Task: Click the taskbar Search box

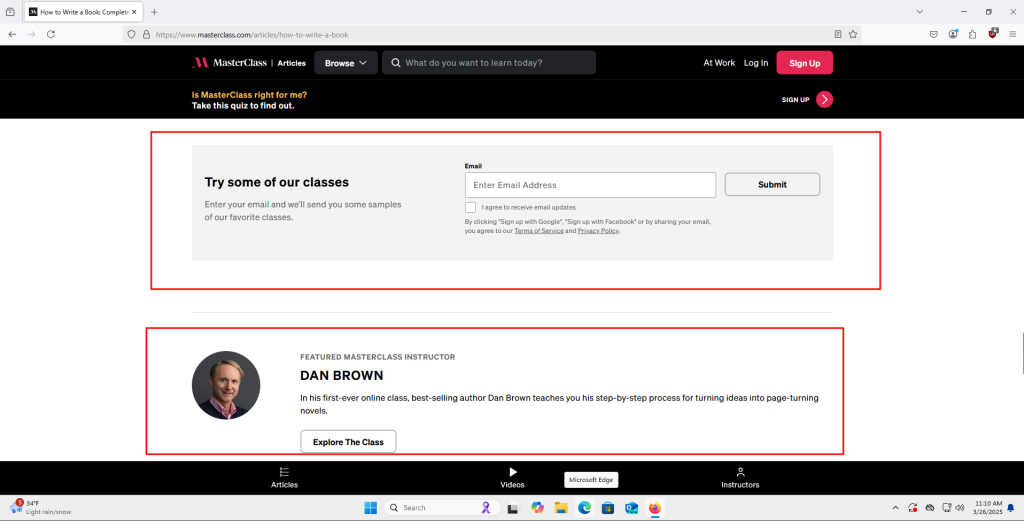Action: 442,507
